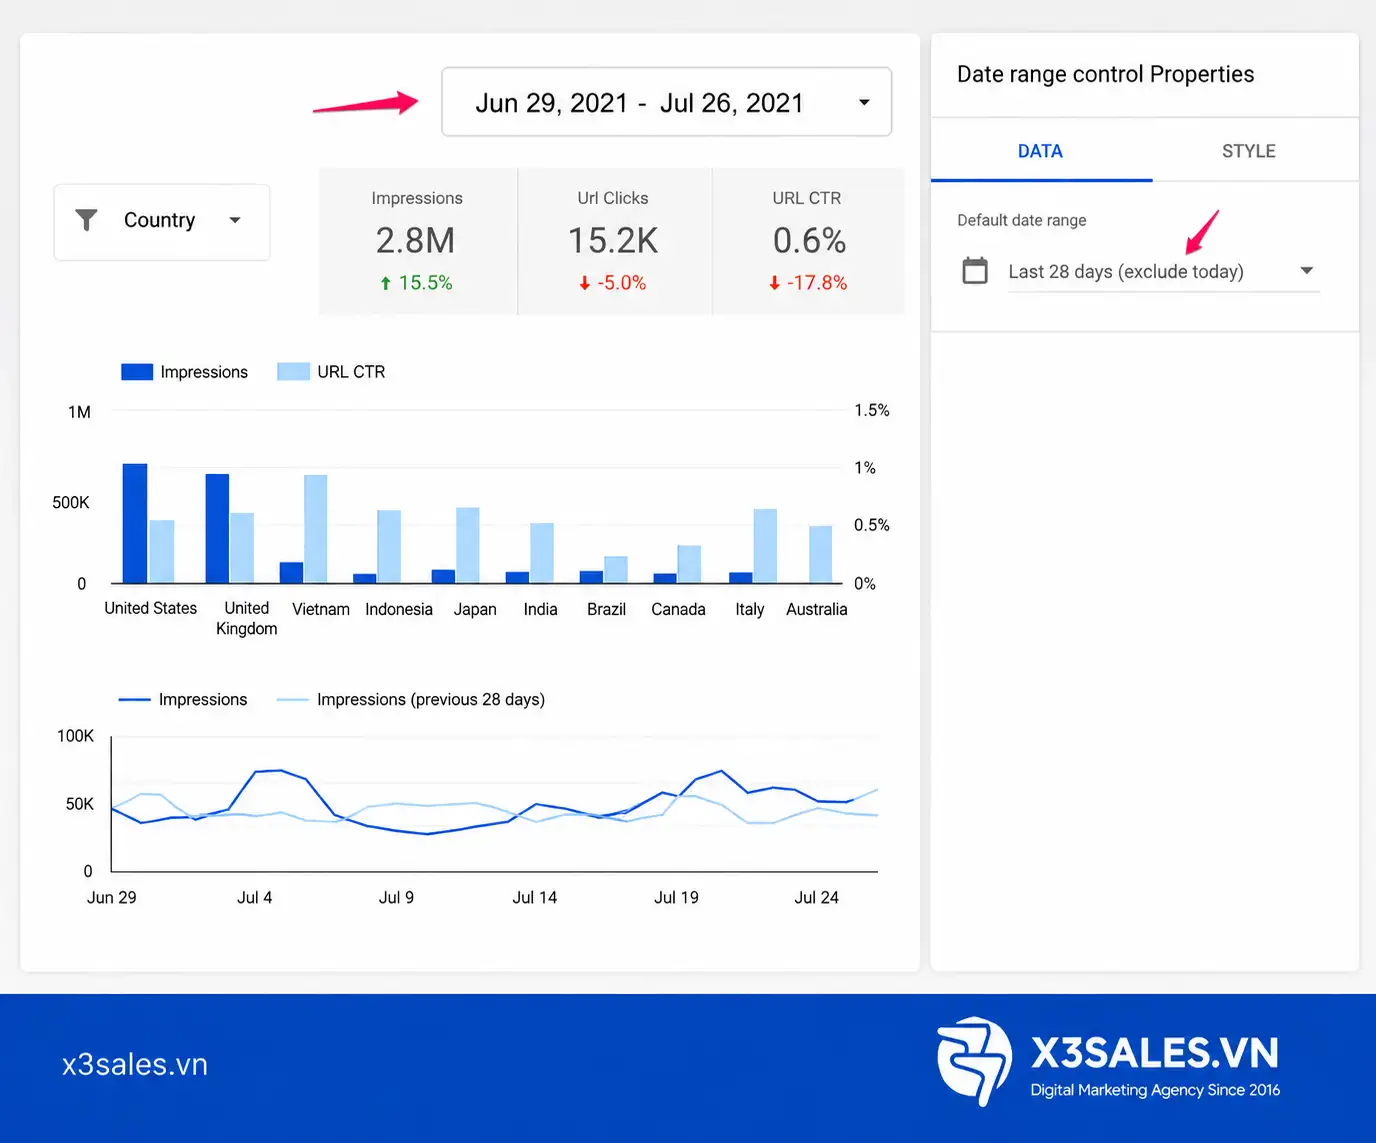The width and height of the screenshot is (1376, 1143).
Task: Click the calendar icon under Default date range
Action: 975,271
